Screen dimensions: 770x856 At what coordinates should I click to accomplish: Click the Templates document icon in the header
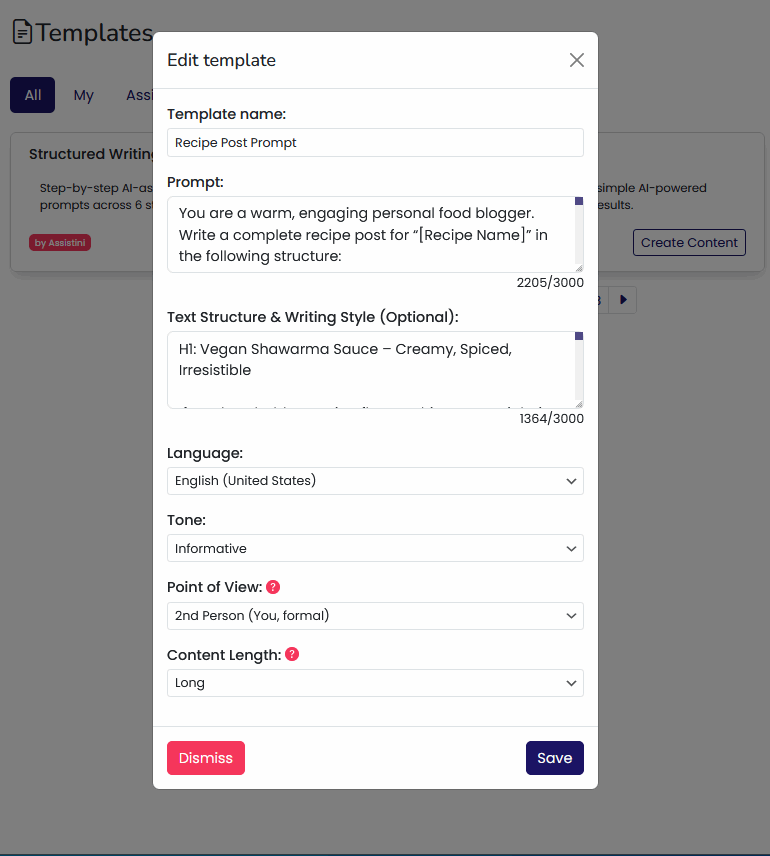point(22,31)
